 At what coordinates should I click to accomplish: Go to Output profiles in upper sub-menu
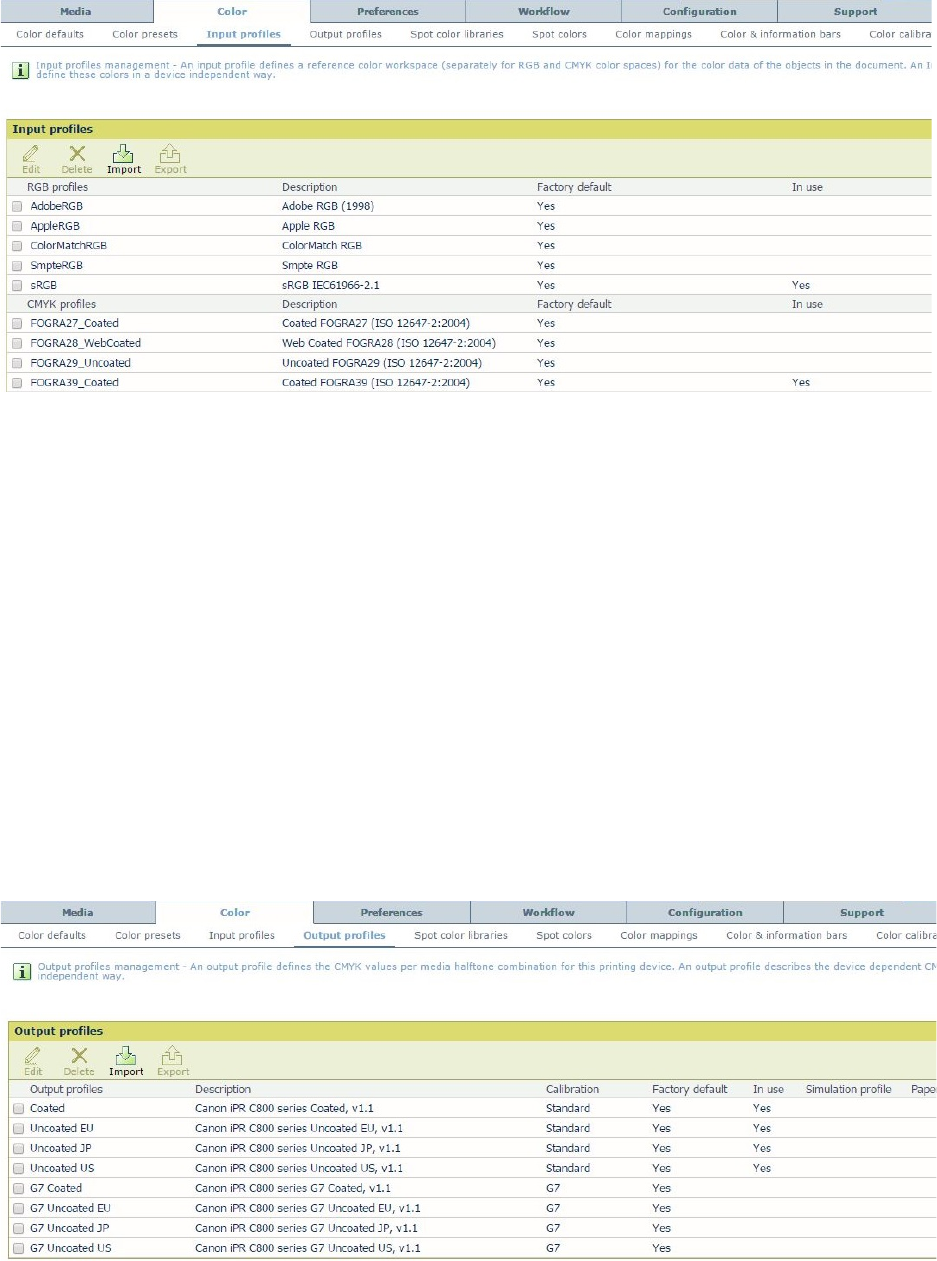[346, 34]
